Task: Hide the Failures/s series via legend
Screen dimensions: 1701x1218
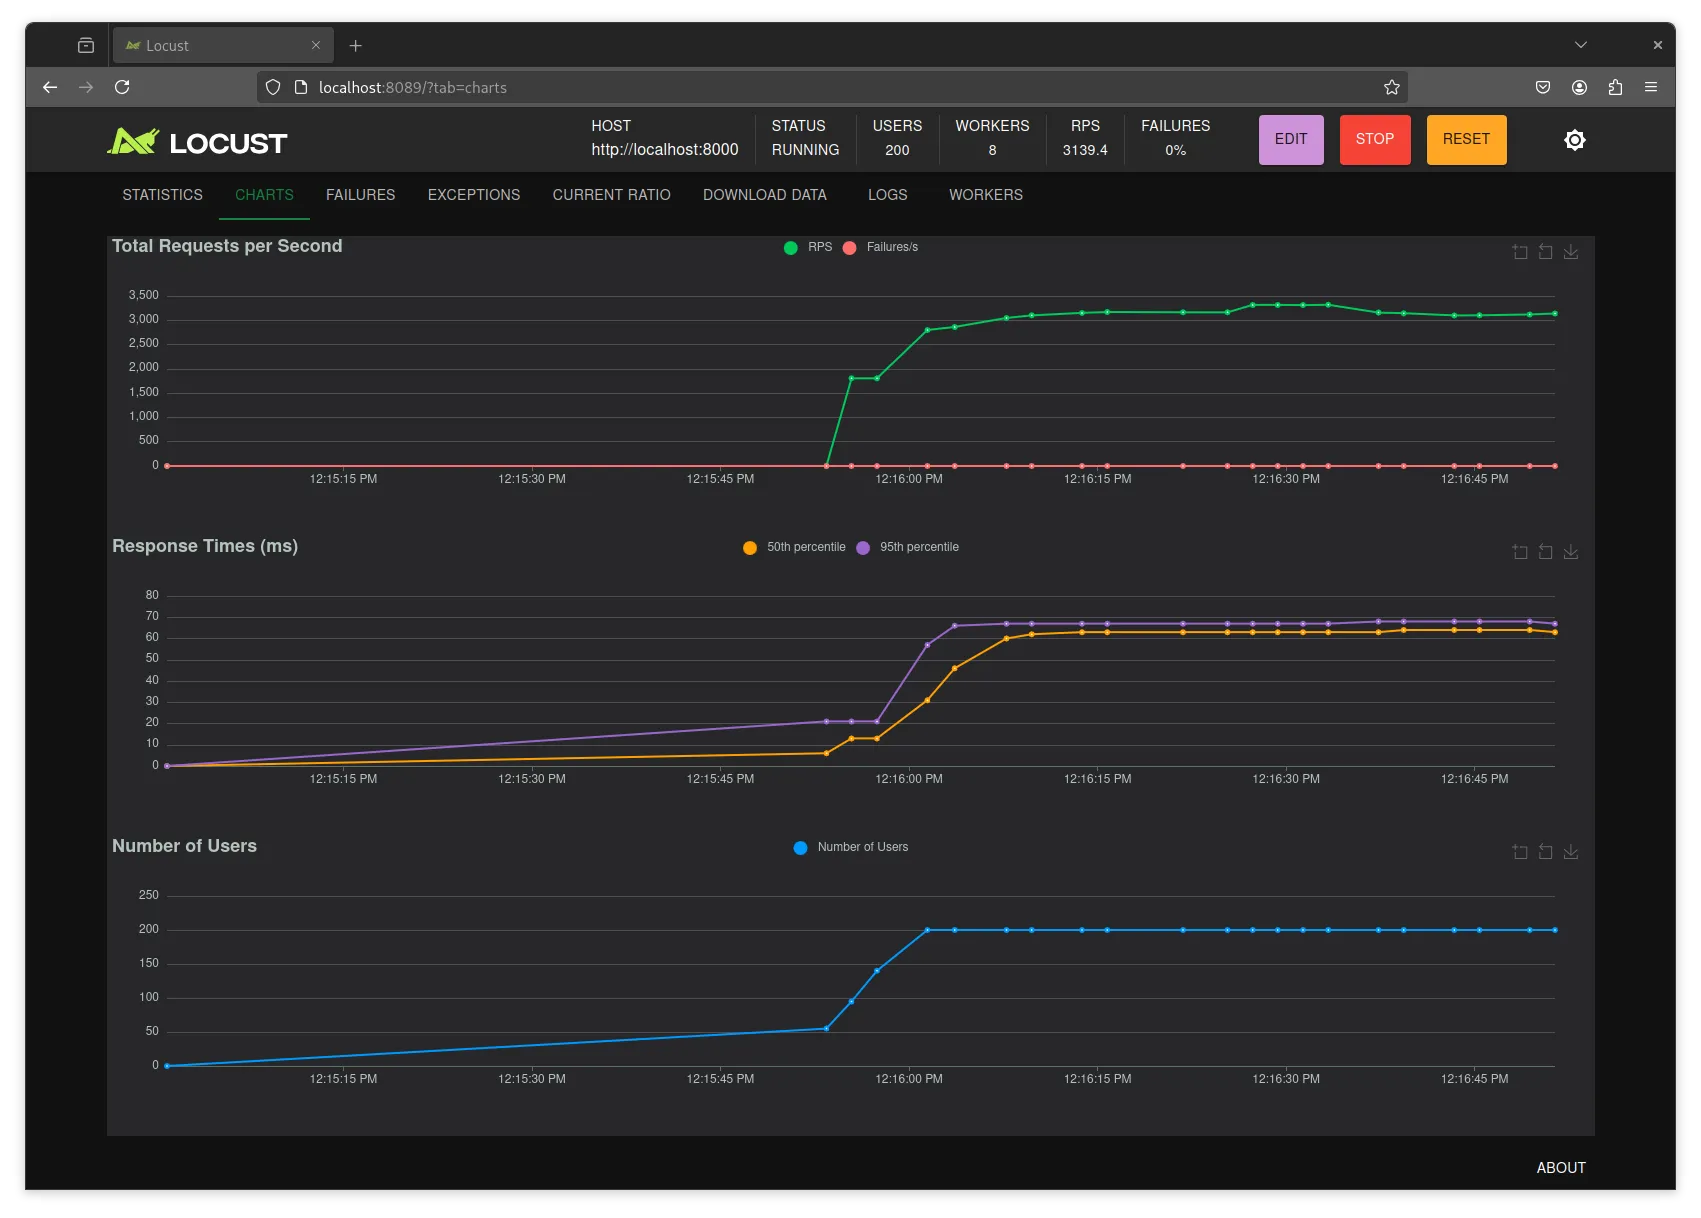Action: click(880, 247)
